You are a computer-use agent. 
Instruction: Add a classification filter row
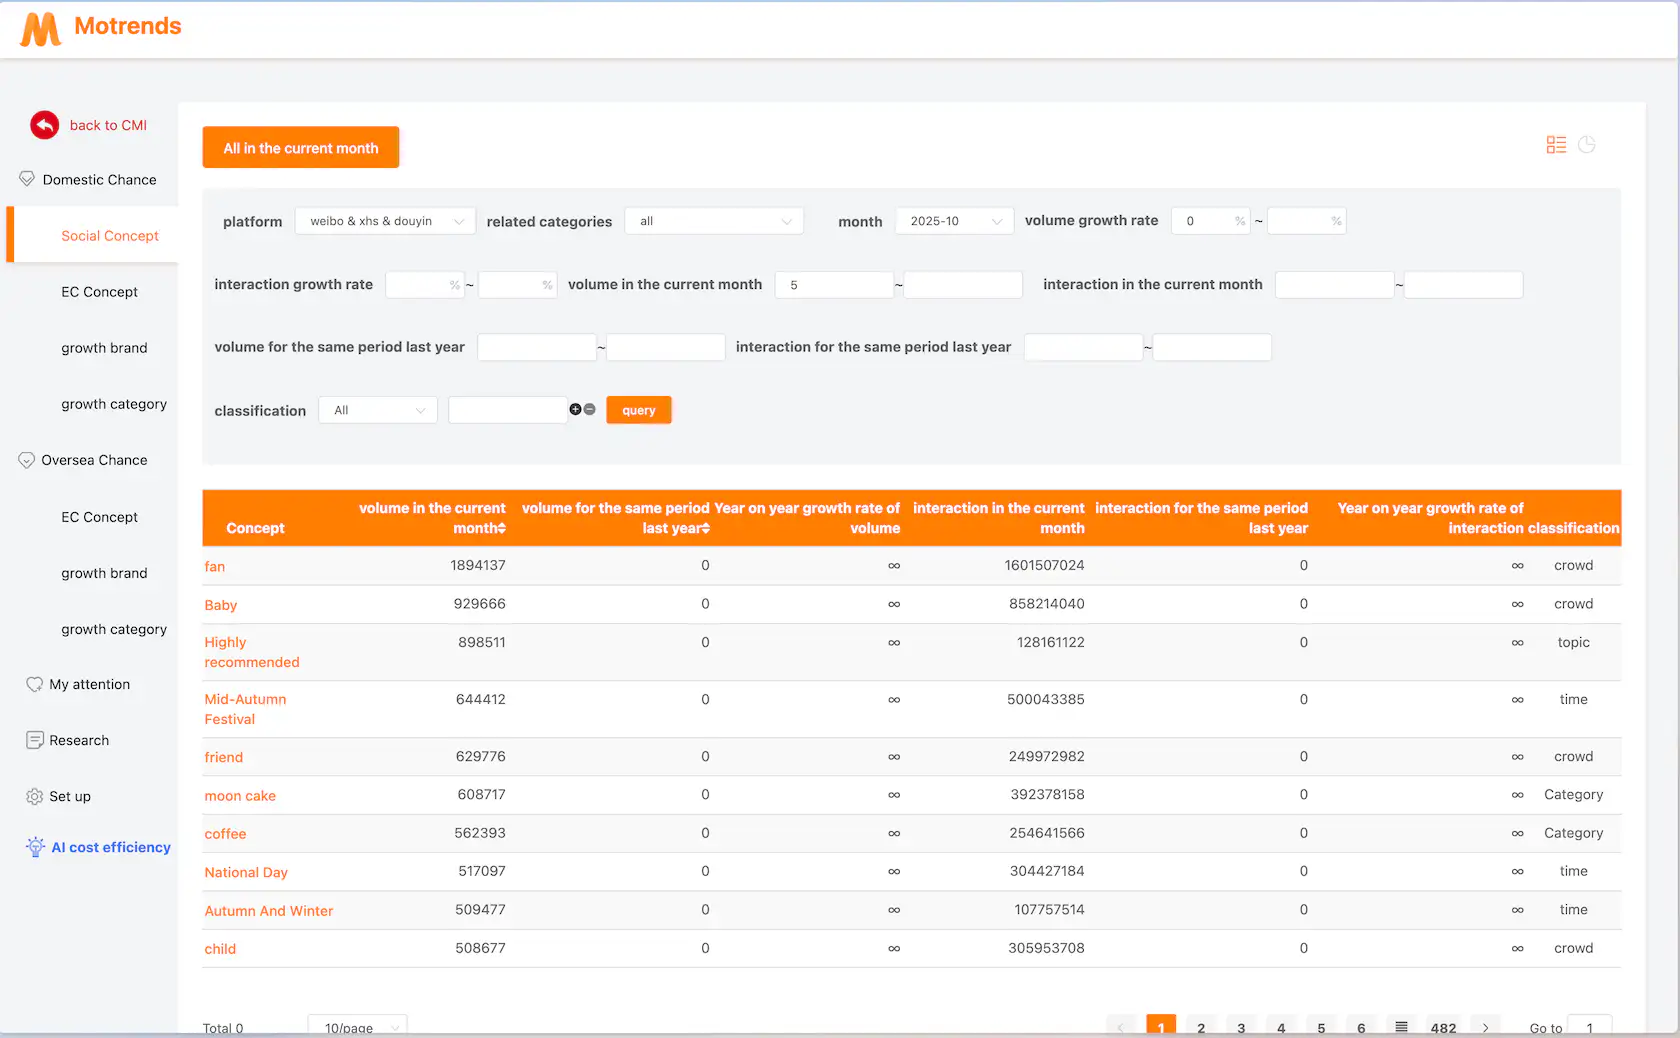(575, 409)
